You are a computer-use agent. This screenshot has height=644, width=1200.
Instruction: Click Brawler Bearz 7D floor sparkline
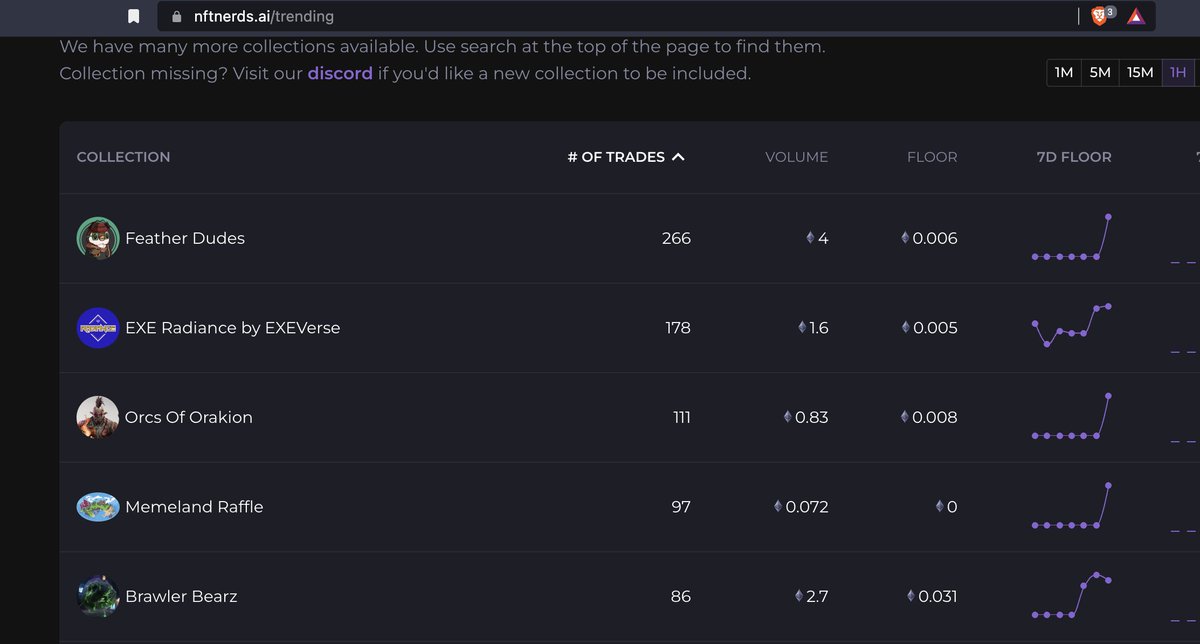click(x=1072, y=595)
